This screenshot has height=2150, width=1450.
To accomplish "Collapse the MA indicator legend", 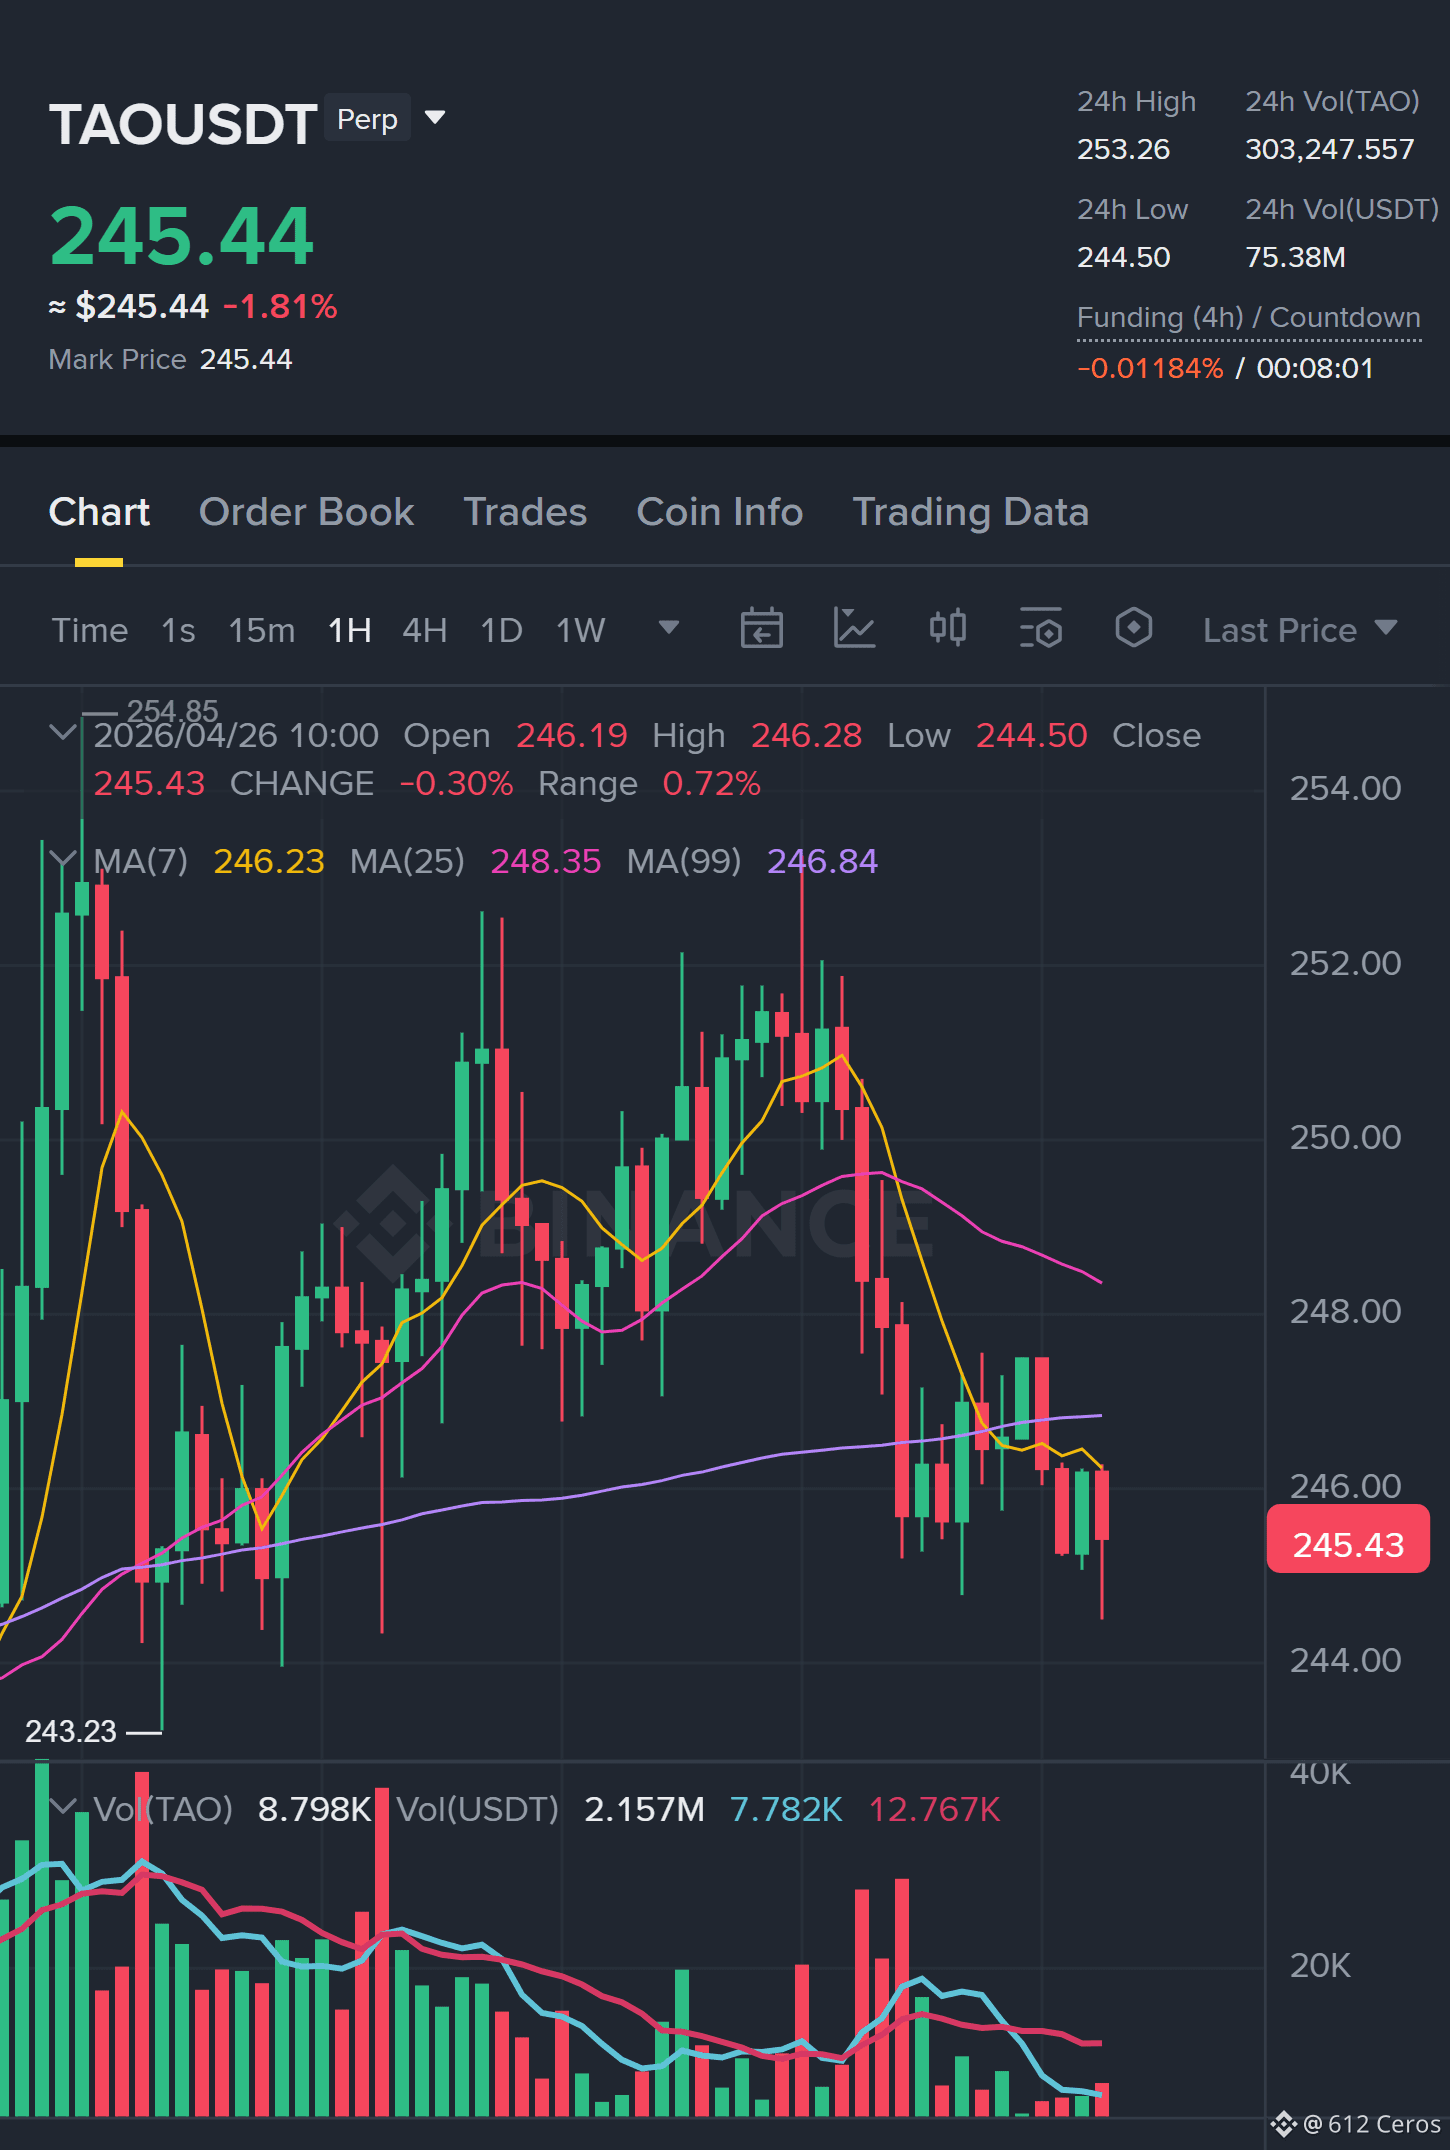I will (63, 859).
